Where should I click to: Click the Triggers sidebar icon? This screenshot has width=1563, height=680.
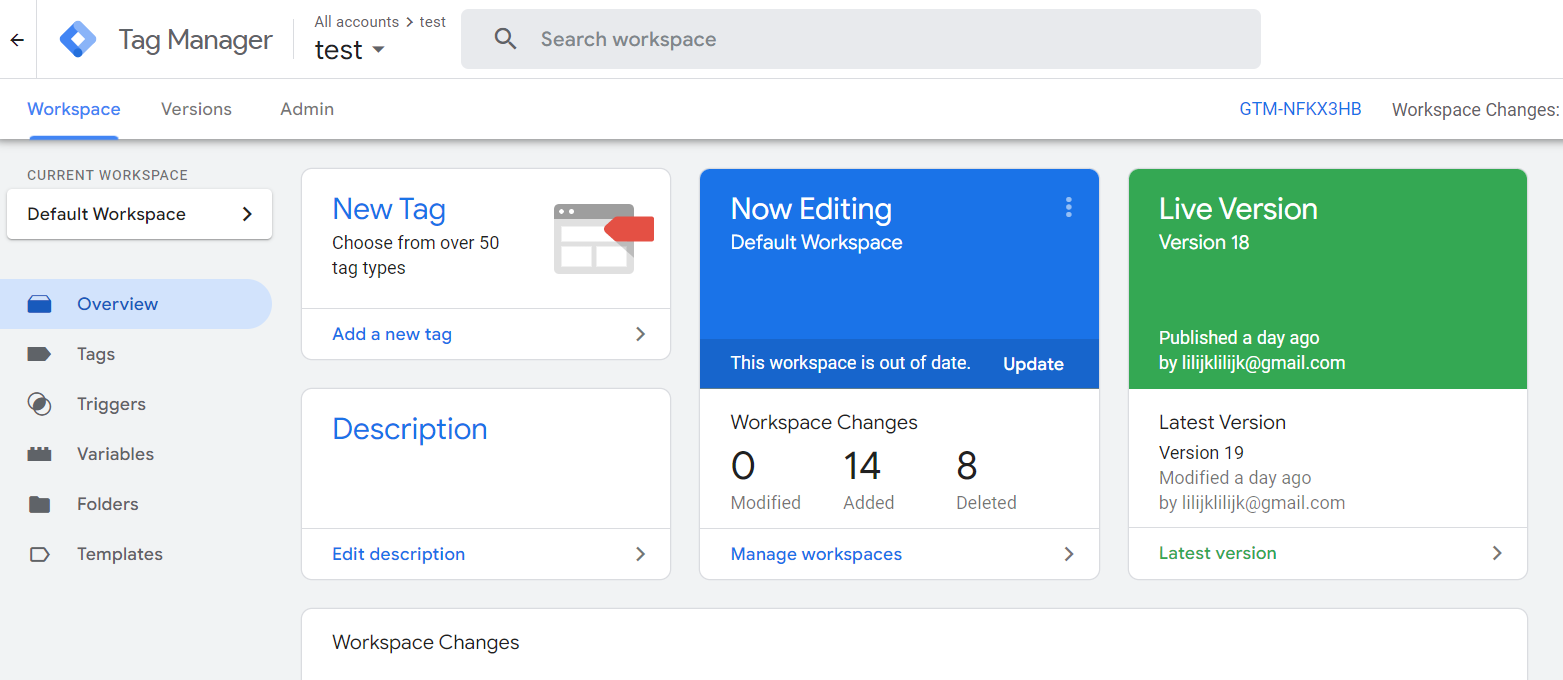[40, 404]
